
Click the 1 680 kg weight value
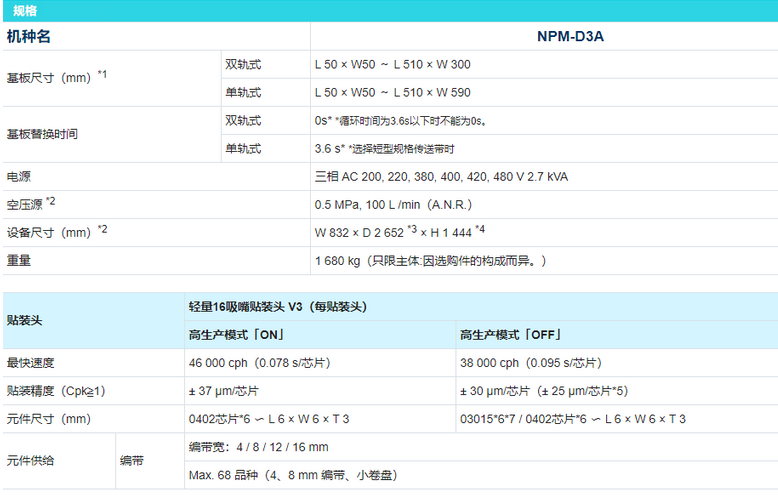340,261
